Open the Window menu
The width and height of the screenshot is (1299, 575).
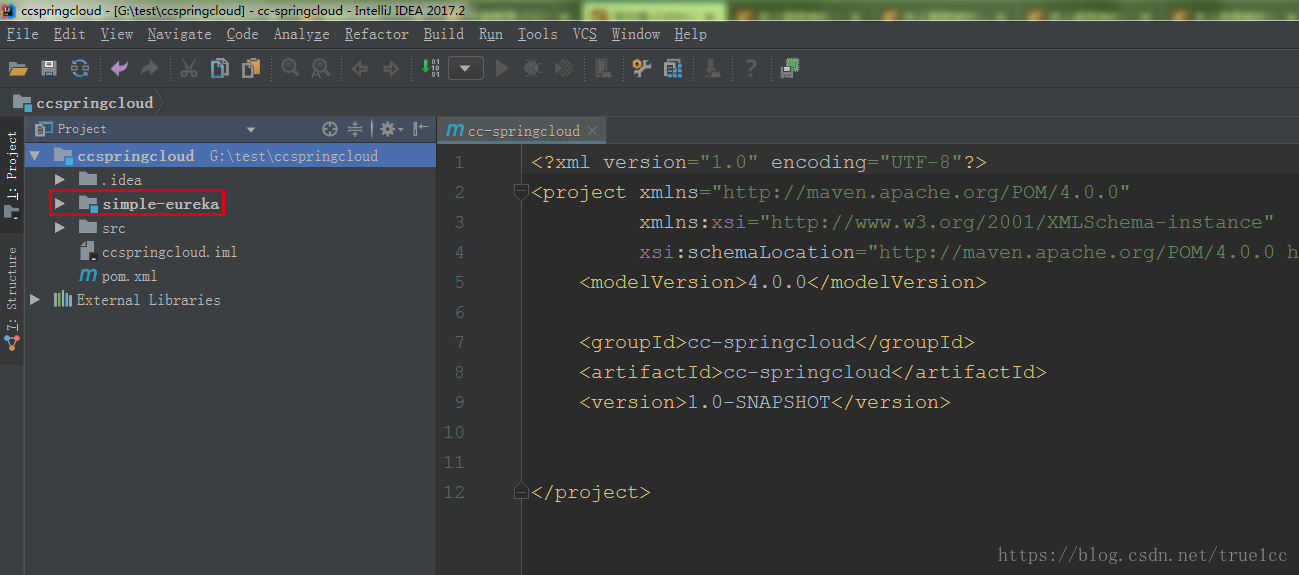pos(635,34)
